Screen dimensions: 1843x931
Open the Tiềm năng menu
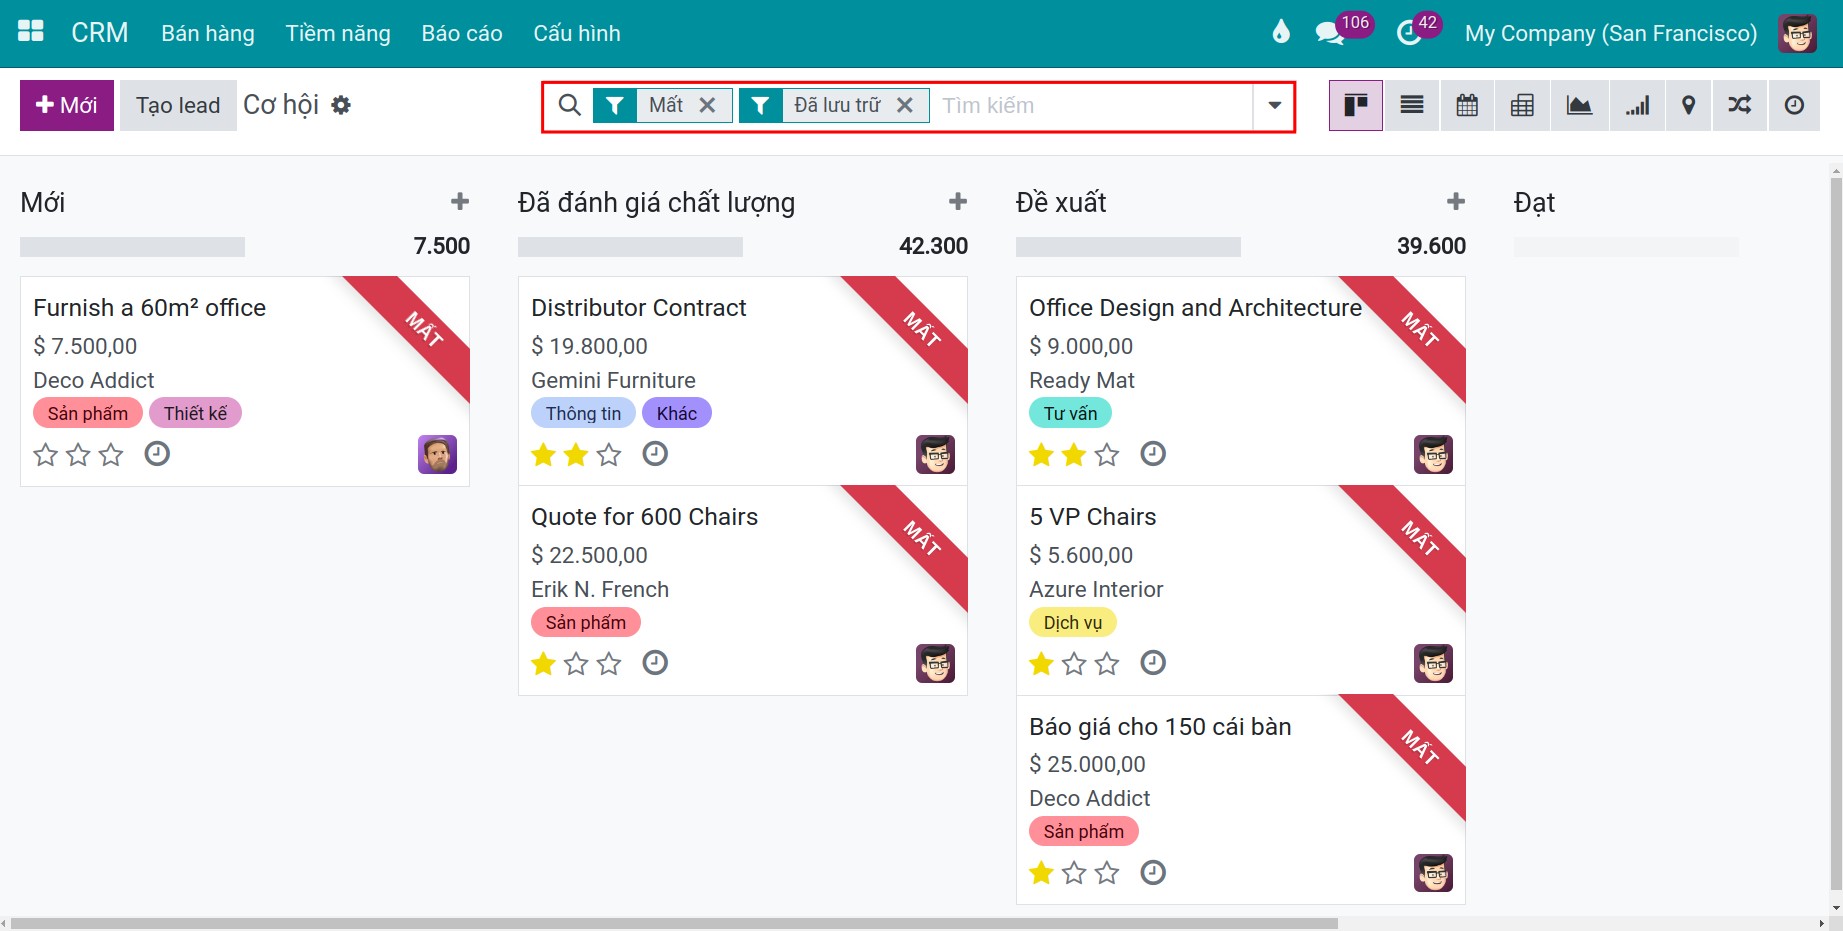(338, 33)
